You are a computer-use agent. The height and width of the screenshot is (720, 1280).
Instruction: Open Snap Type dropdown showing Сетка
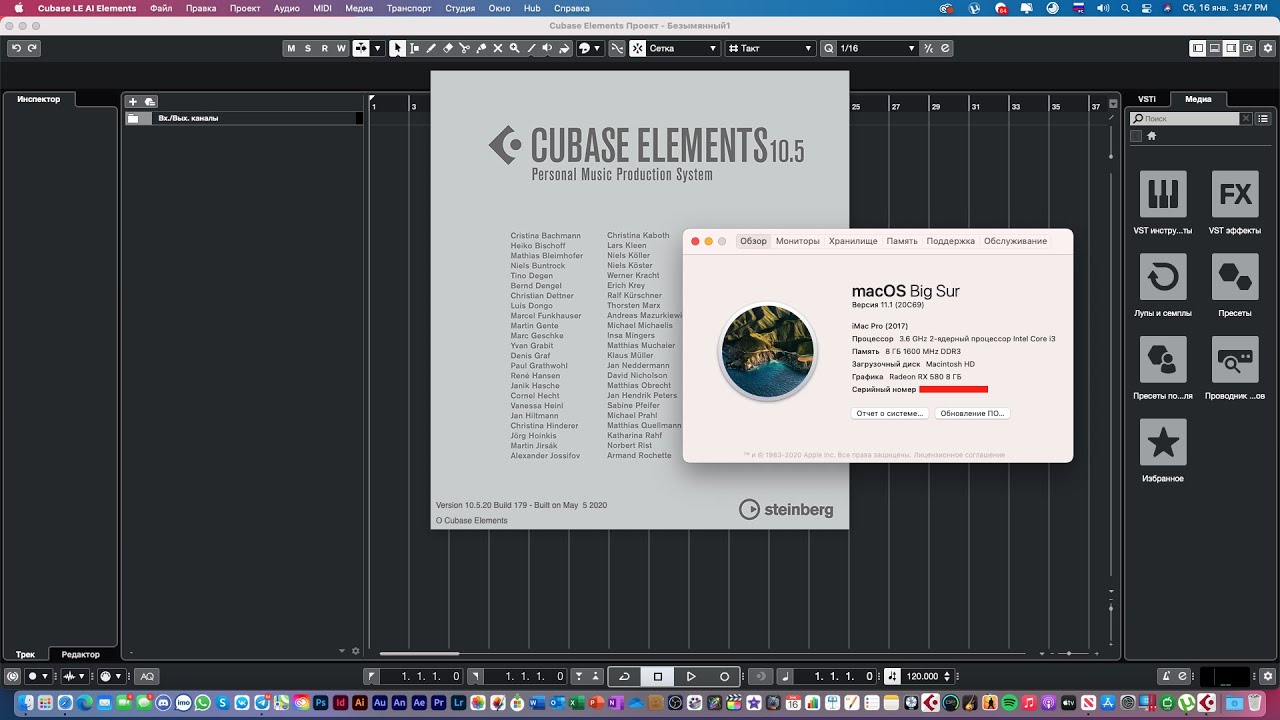(x=683, y=48)
